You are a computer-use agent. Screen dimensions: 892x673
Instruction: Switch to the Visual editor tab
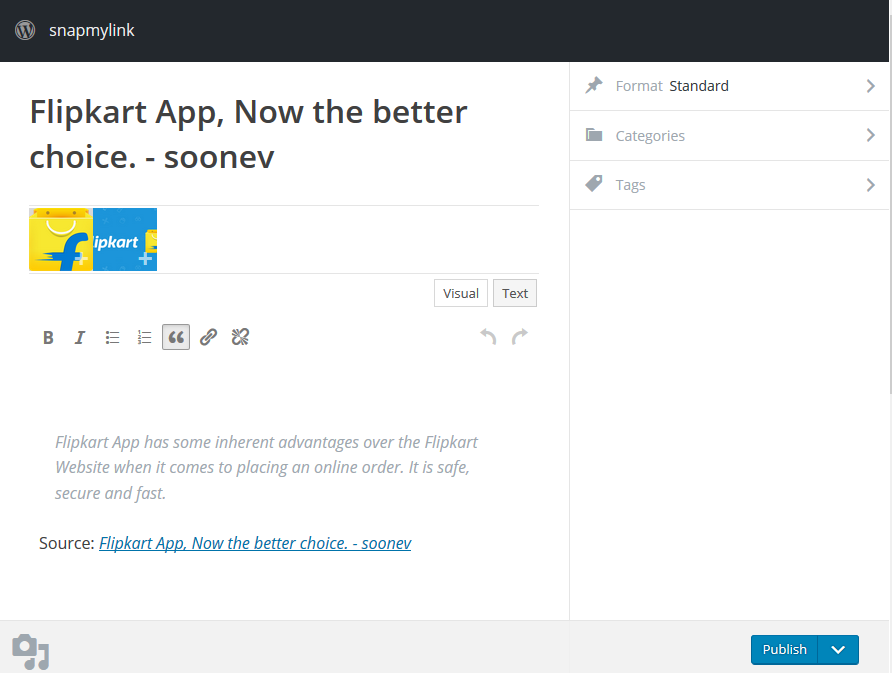pos(461,293)
